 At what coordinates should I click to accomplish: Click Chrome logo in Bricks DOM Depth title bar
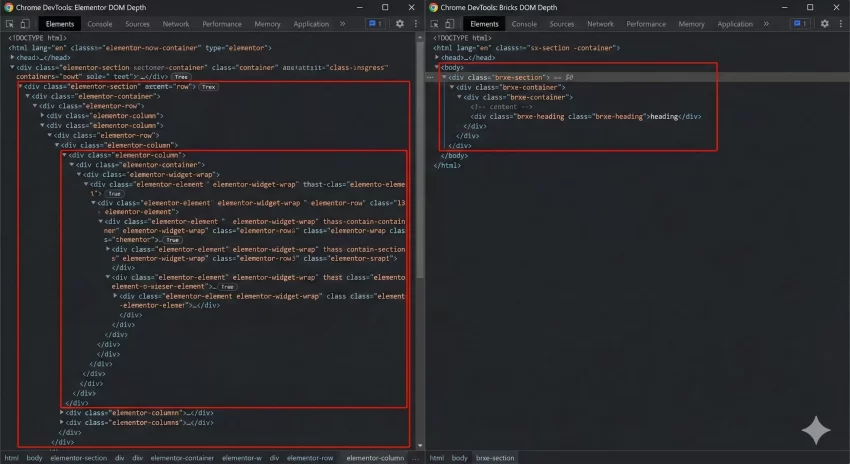(x=434, y=8)
